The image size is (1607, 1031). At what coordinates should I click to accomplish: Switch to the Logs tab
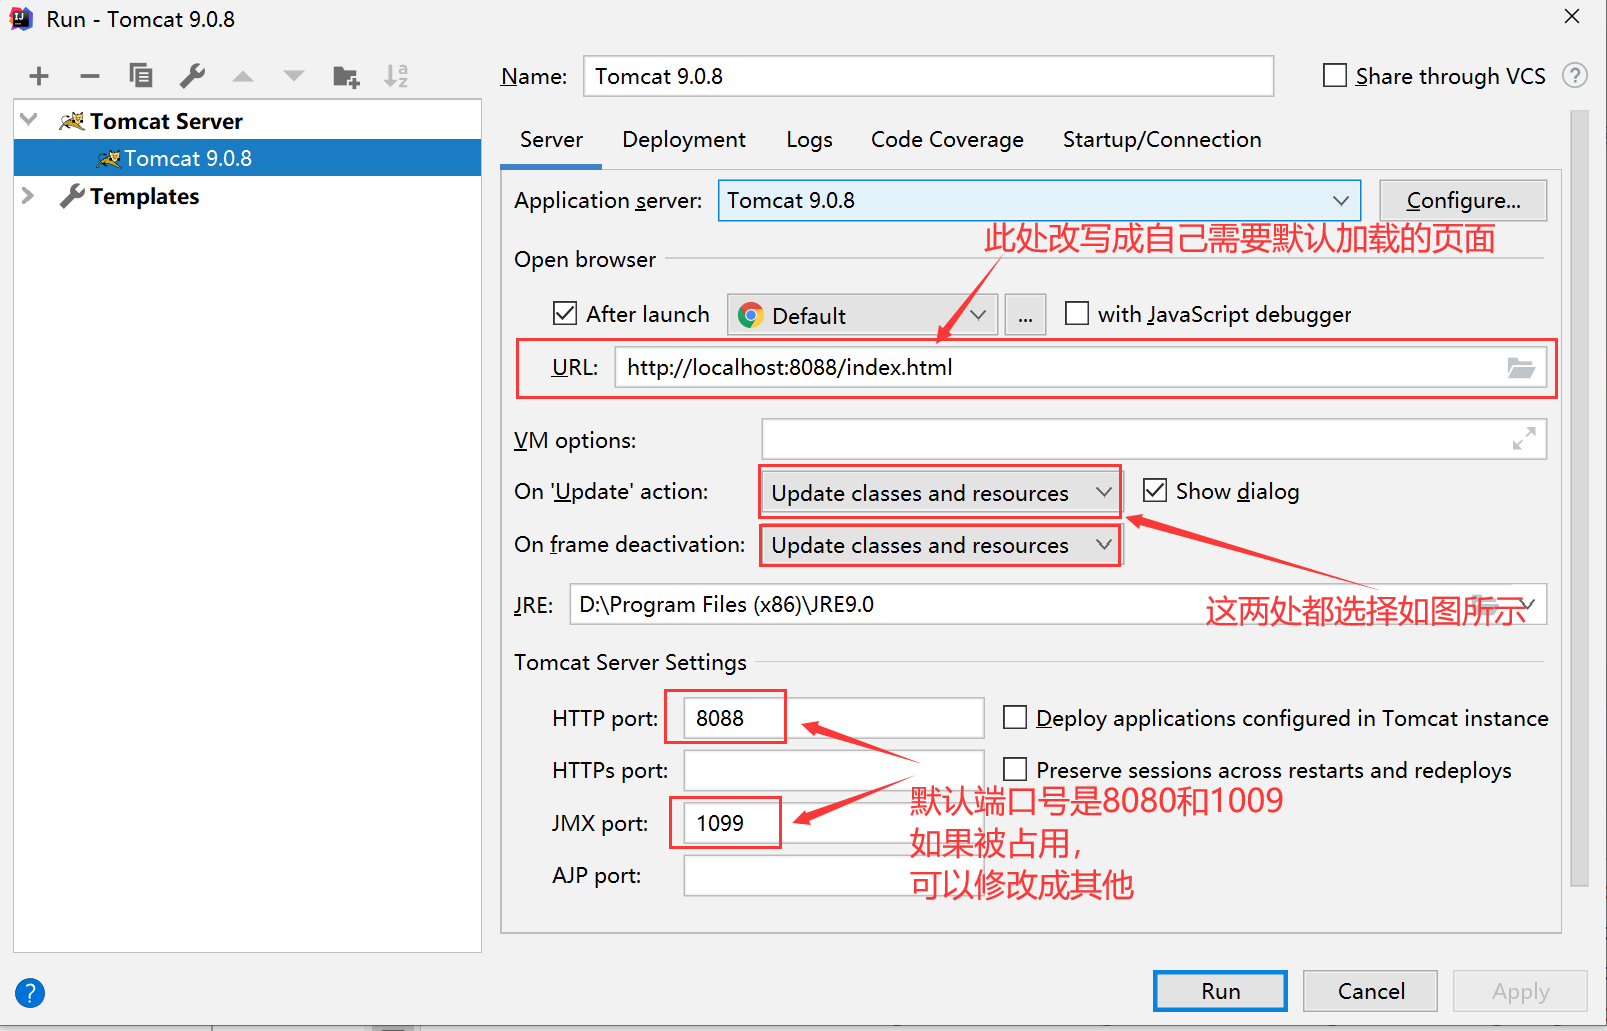(x=809, y=140)
